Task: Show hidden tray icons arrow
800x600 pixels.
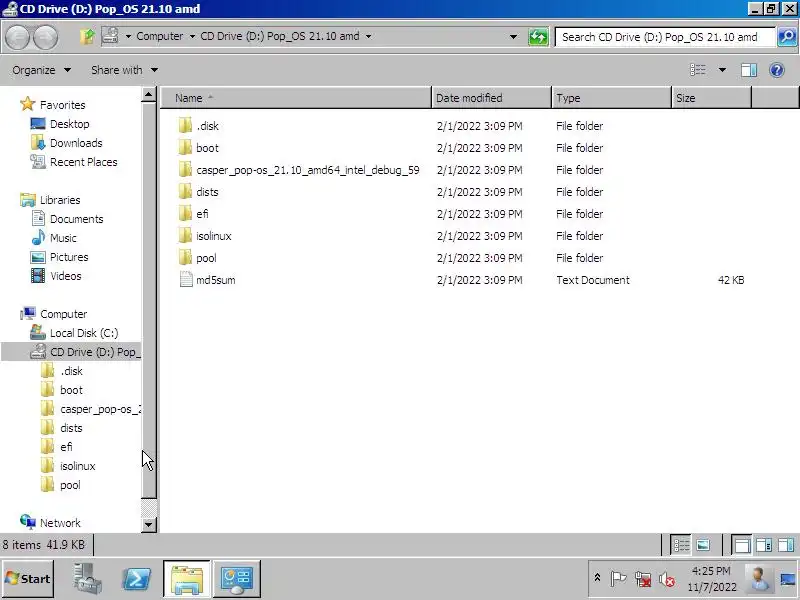Action: (x=597, y=578)
